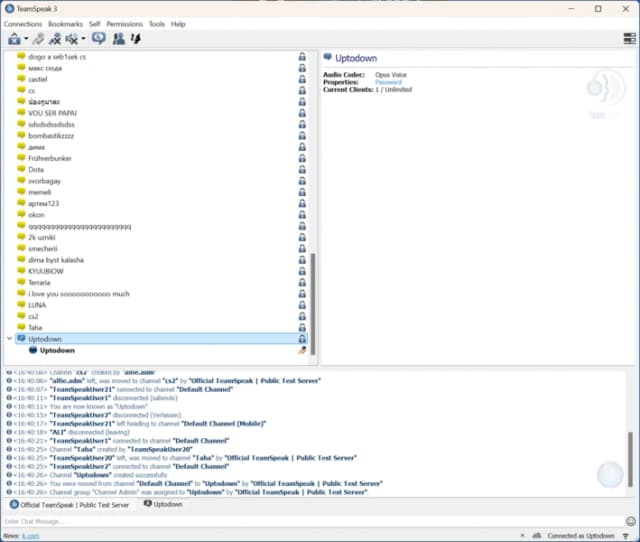
Task: Click the toggle away status toolbar icon
Action: point(14,39)
